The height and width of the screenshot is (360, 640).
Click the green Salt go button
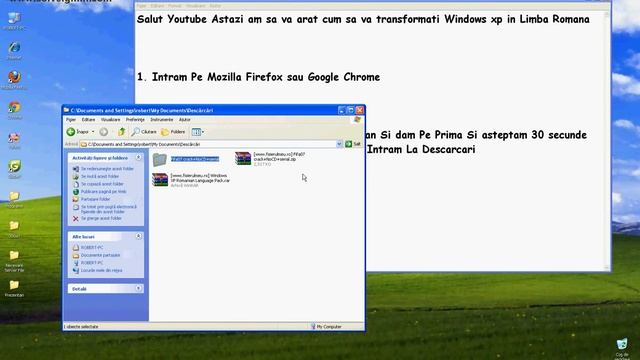tap(353, 144)
